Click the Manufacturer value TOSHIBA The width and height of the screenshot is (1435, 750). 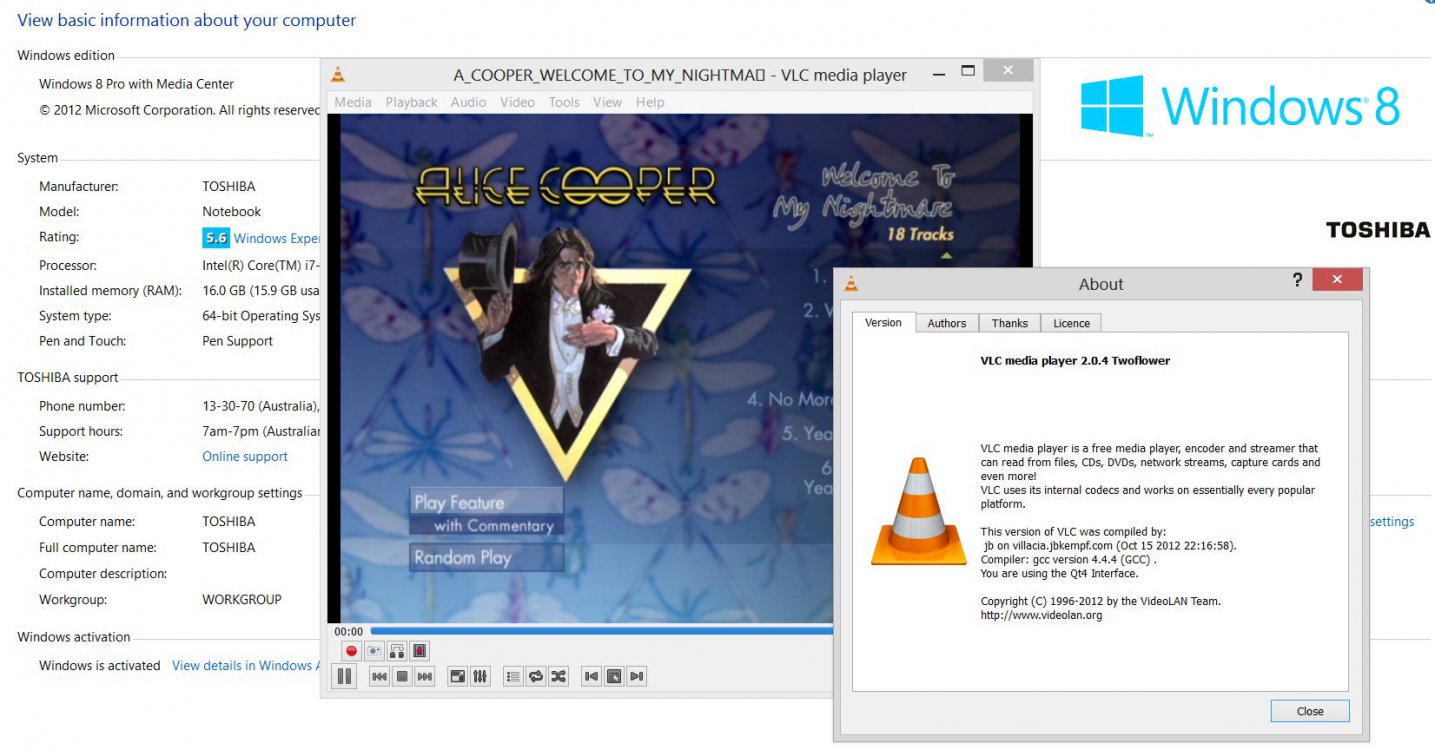228,186
